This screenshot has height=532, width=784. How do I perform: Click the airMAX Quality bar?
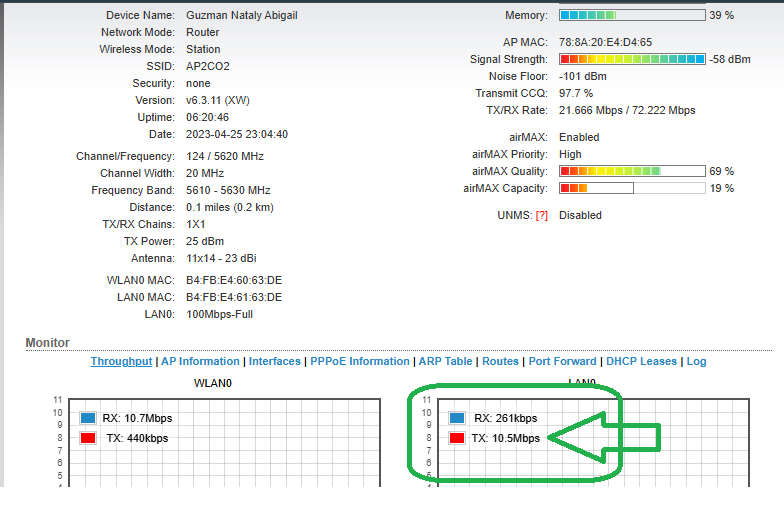(632, 171)
